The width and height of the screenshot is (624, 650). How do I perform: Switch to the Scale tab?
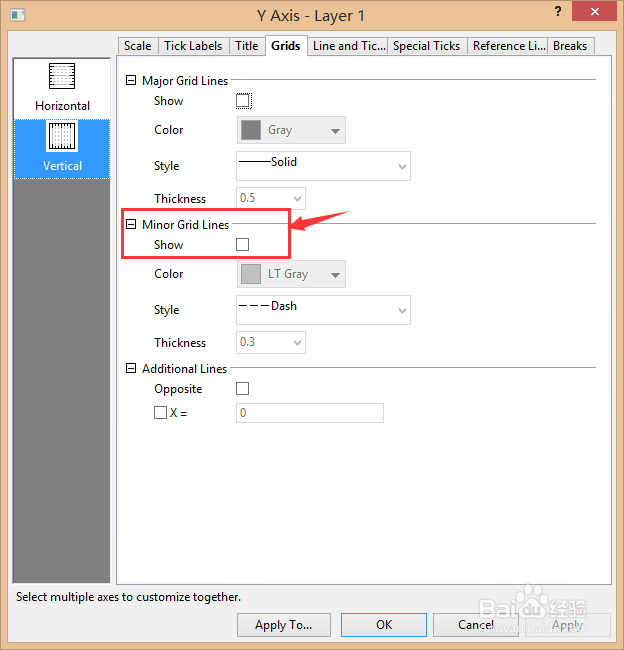pyautogui.click(x=138, y=46)
